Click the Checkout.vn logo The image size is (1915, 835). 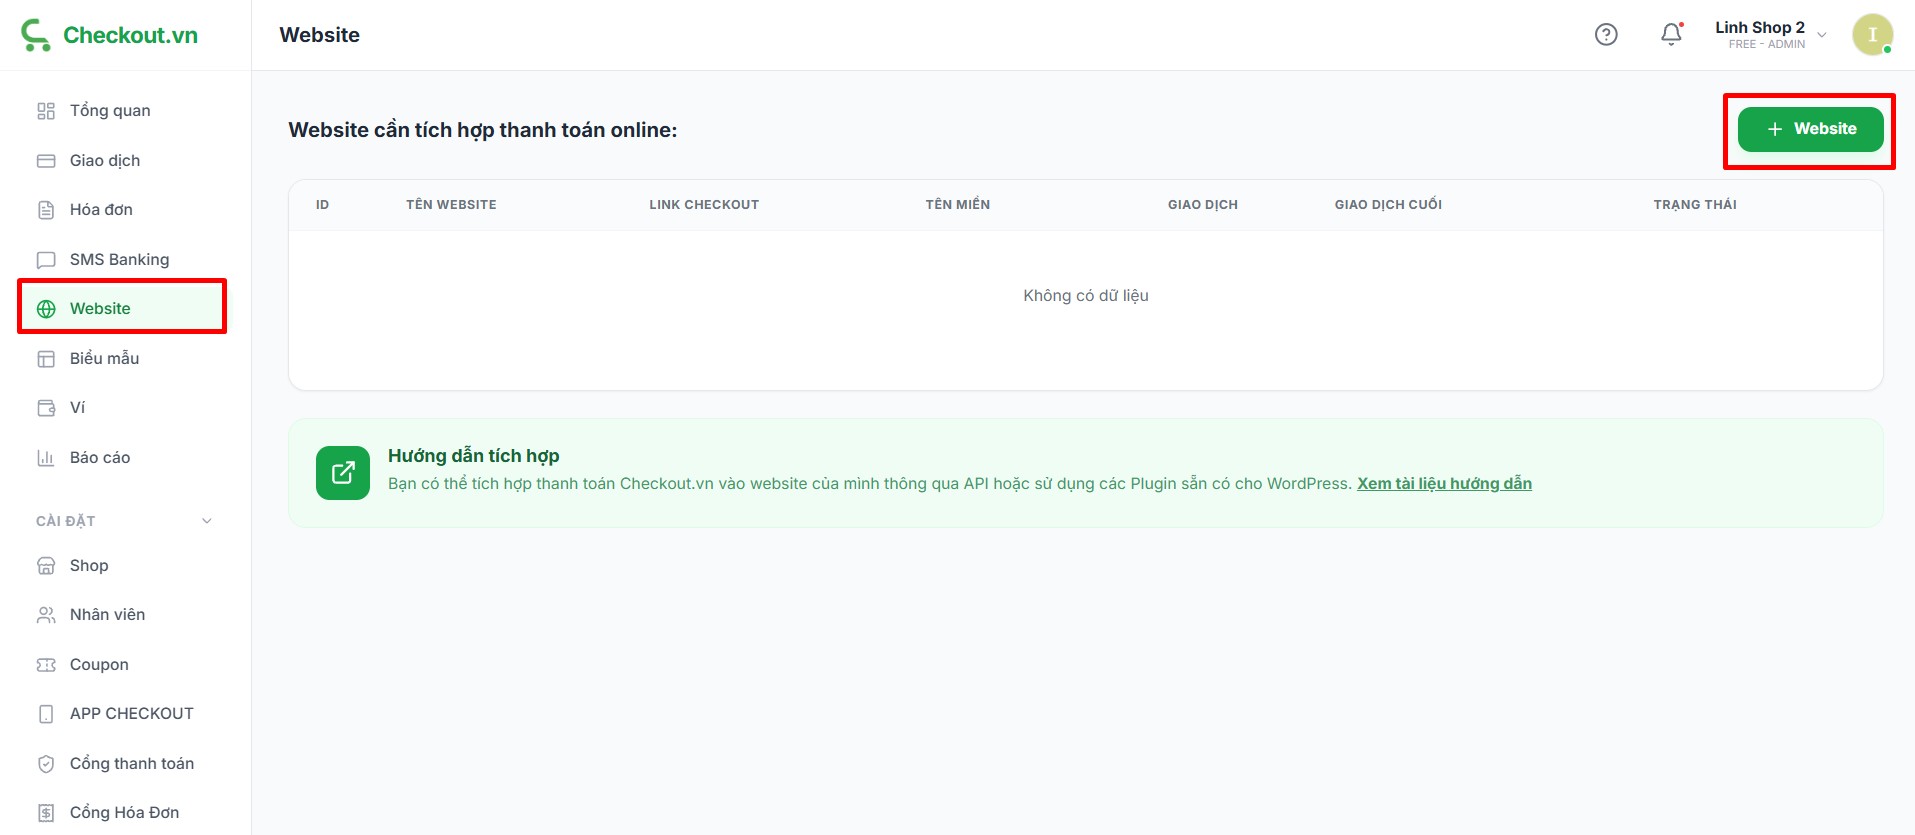click(x=110, y=35)
